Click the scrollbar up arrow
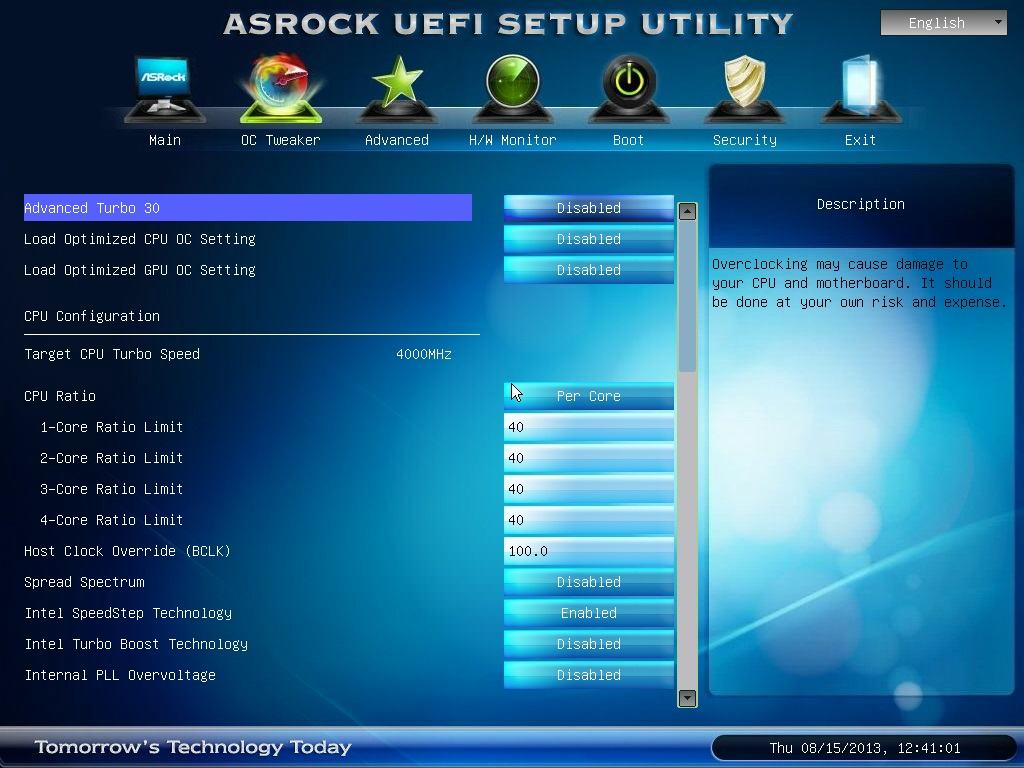This screenshot has width=1024, height=768. pos(688,212)
